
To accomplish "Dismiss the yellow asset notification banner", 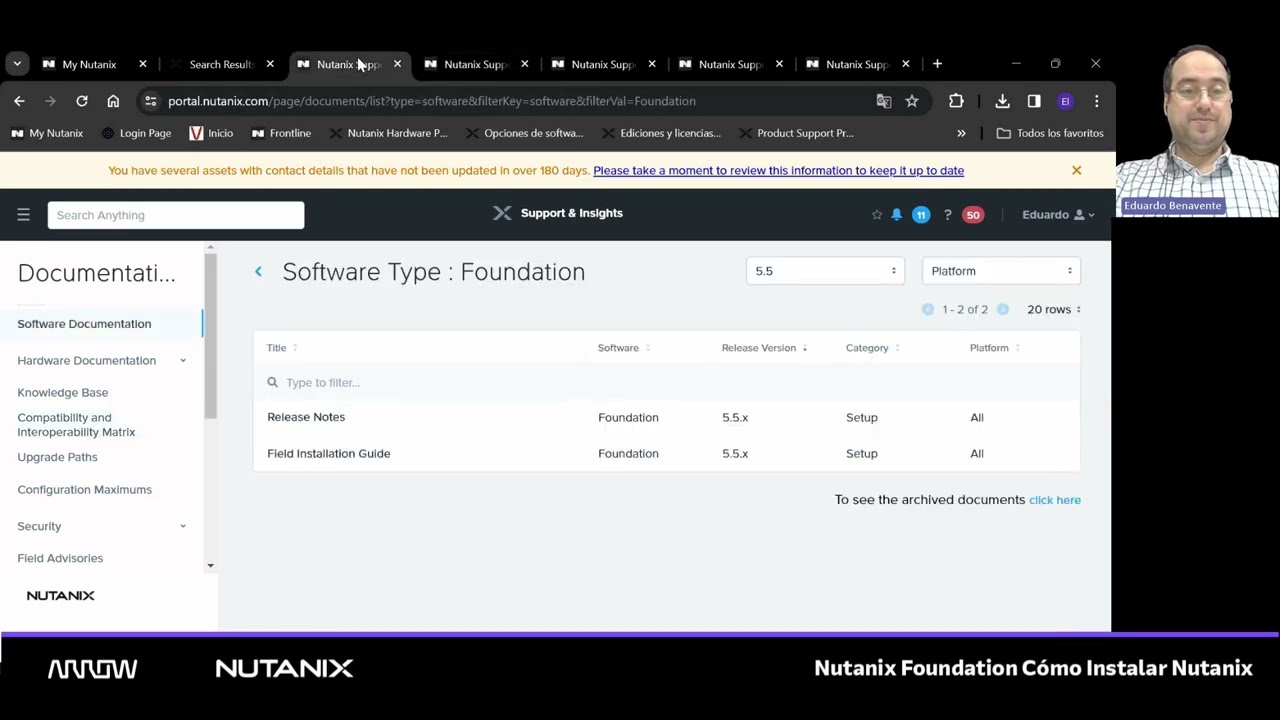I will coord(1076,170).
